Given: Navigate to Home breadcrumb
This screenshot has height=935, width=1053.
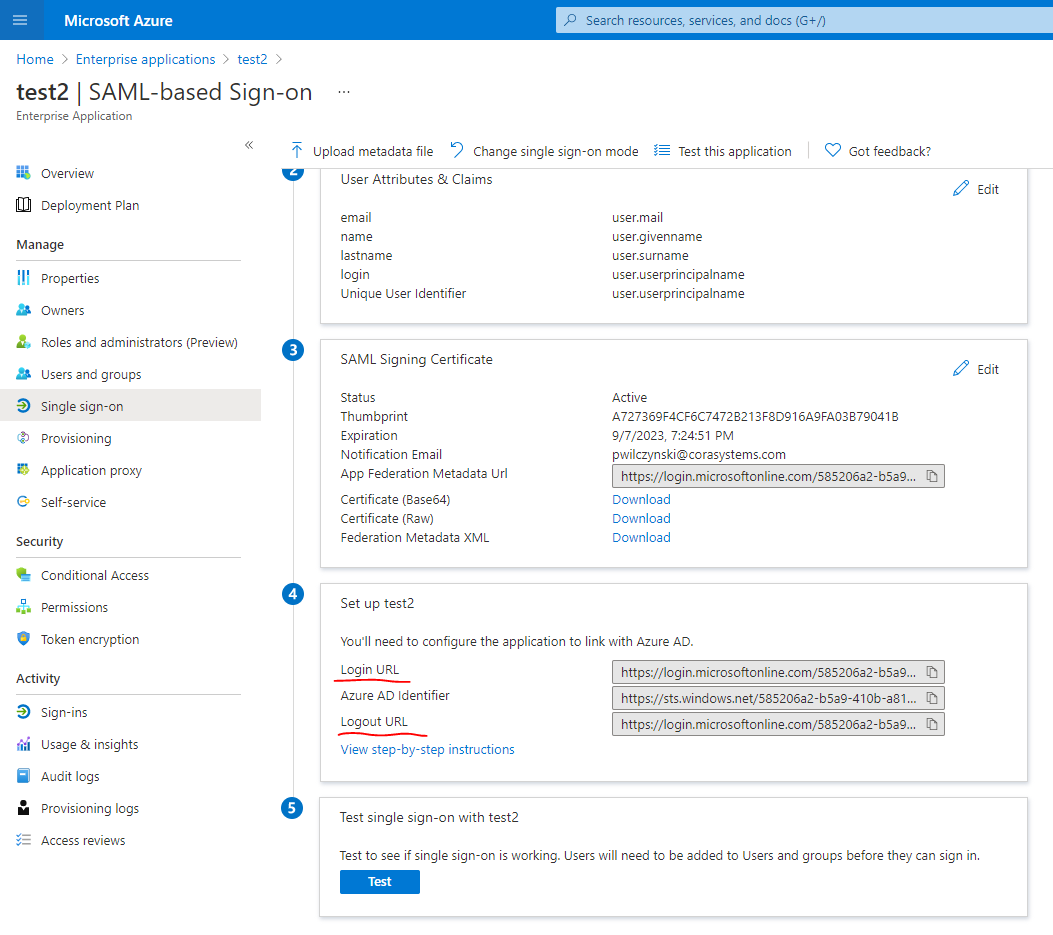Looking at the screenshot, I should [x=35, y=59].
